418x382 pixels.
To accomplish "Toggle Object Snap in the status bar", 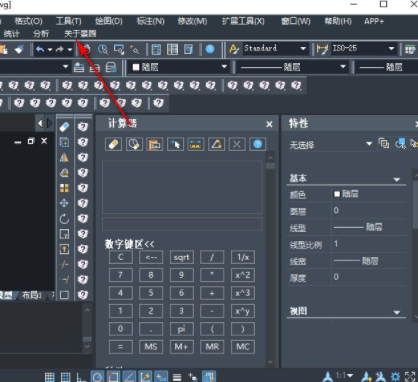I will [113, 377].
